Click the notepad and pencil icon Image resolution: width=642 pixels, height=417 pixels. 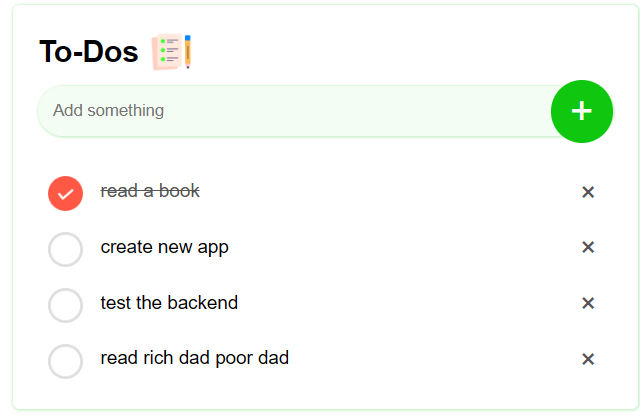coord(171,52)
